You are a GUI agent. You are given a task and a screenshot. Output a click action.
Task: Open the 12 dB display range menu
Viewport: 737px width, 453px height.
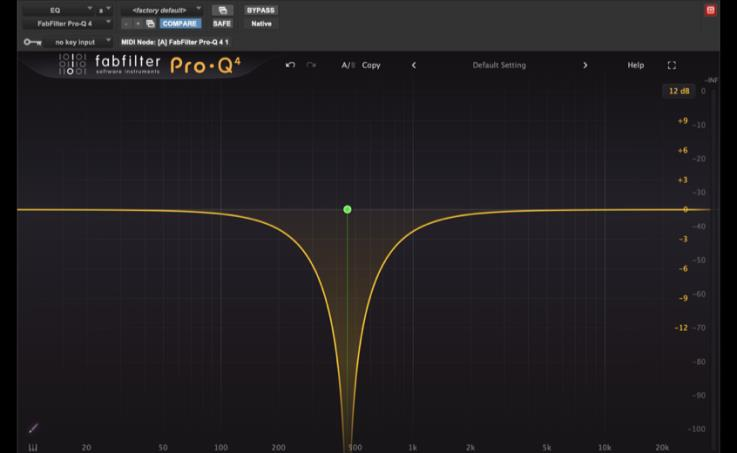coord(679,91)
